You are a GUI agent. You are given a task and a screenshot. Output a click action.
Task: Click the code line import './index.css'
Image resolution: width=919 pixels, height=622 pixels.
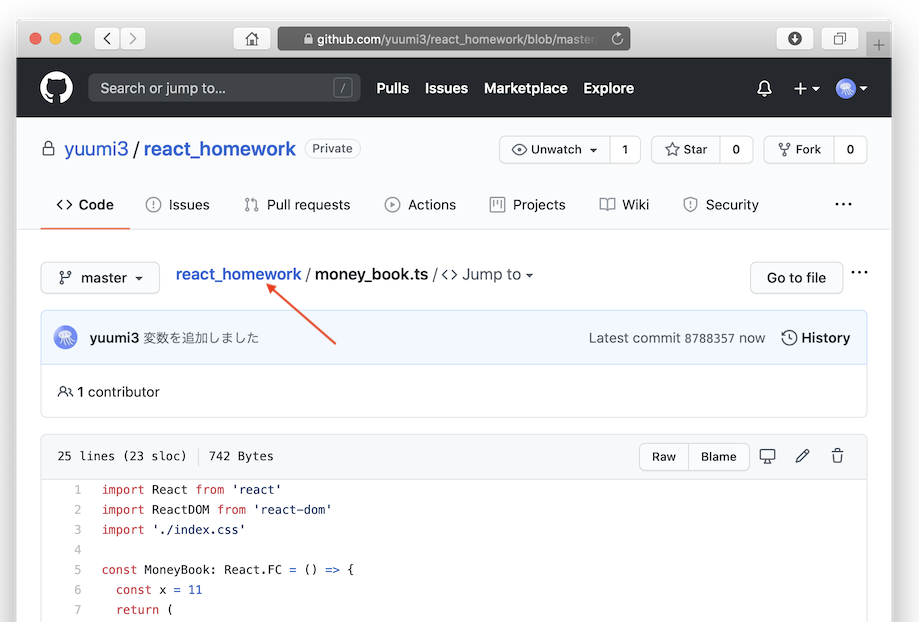pos(173,530)
